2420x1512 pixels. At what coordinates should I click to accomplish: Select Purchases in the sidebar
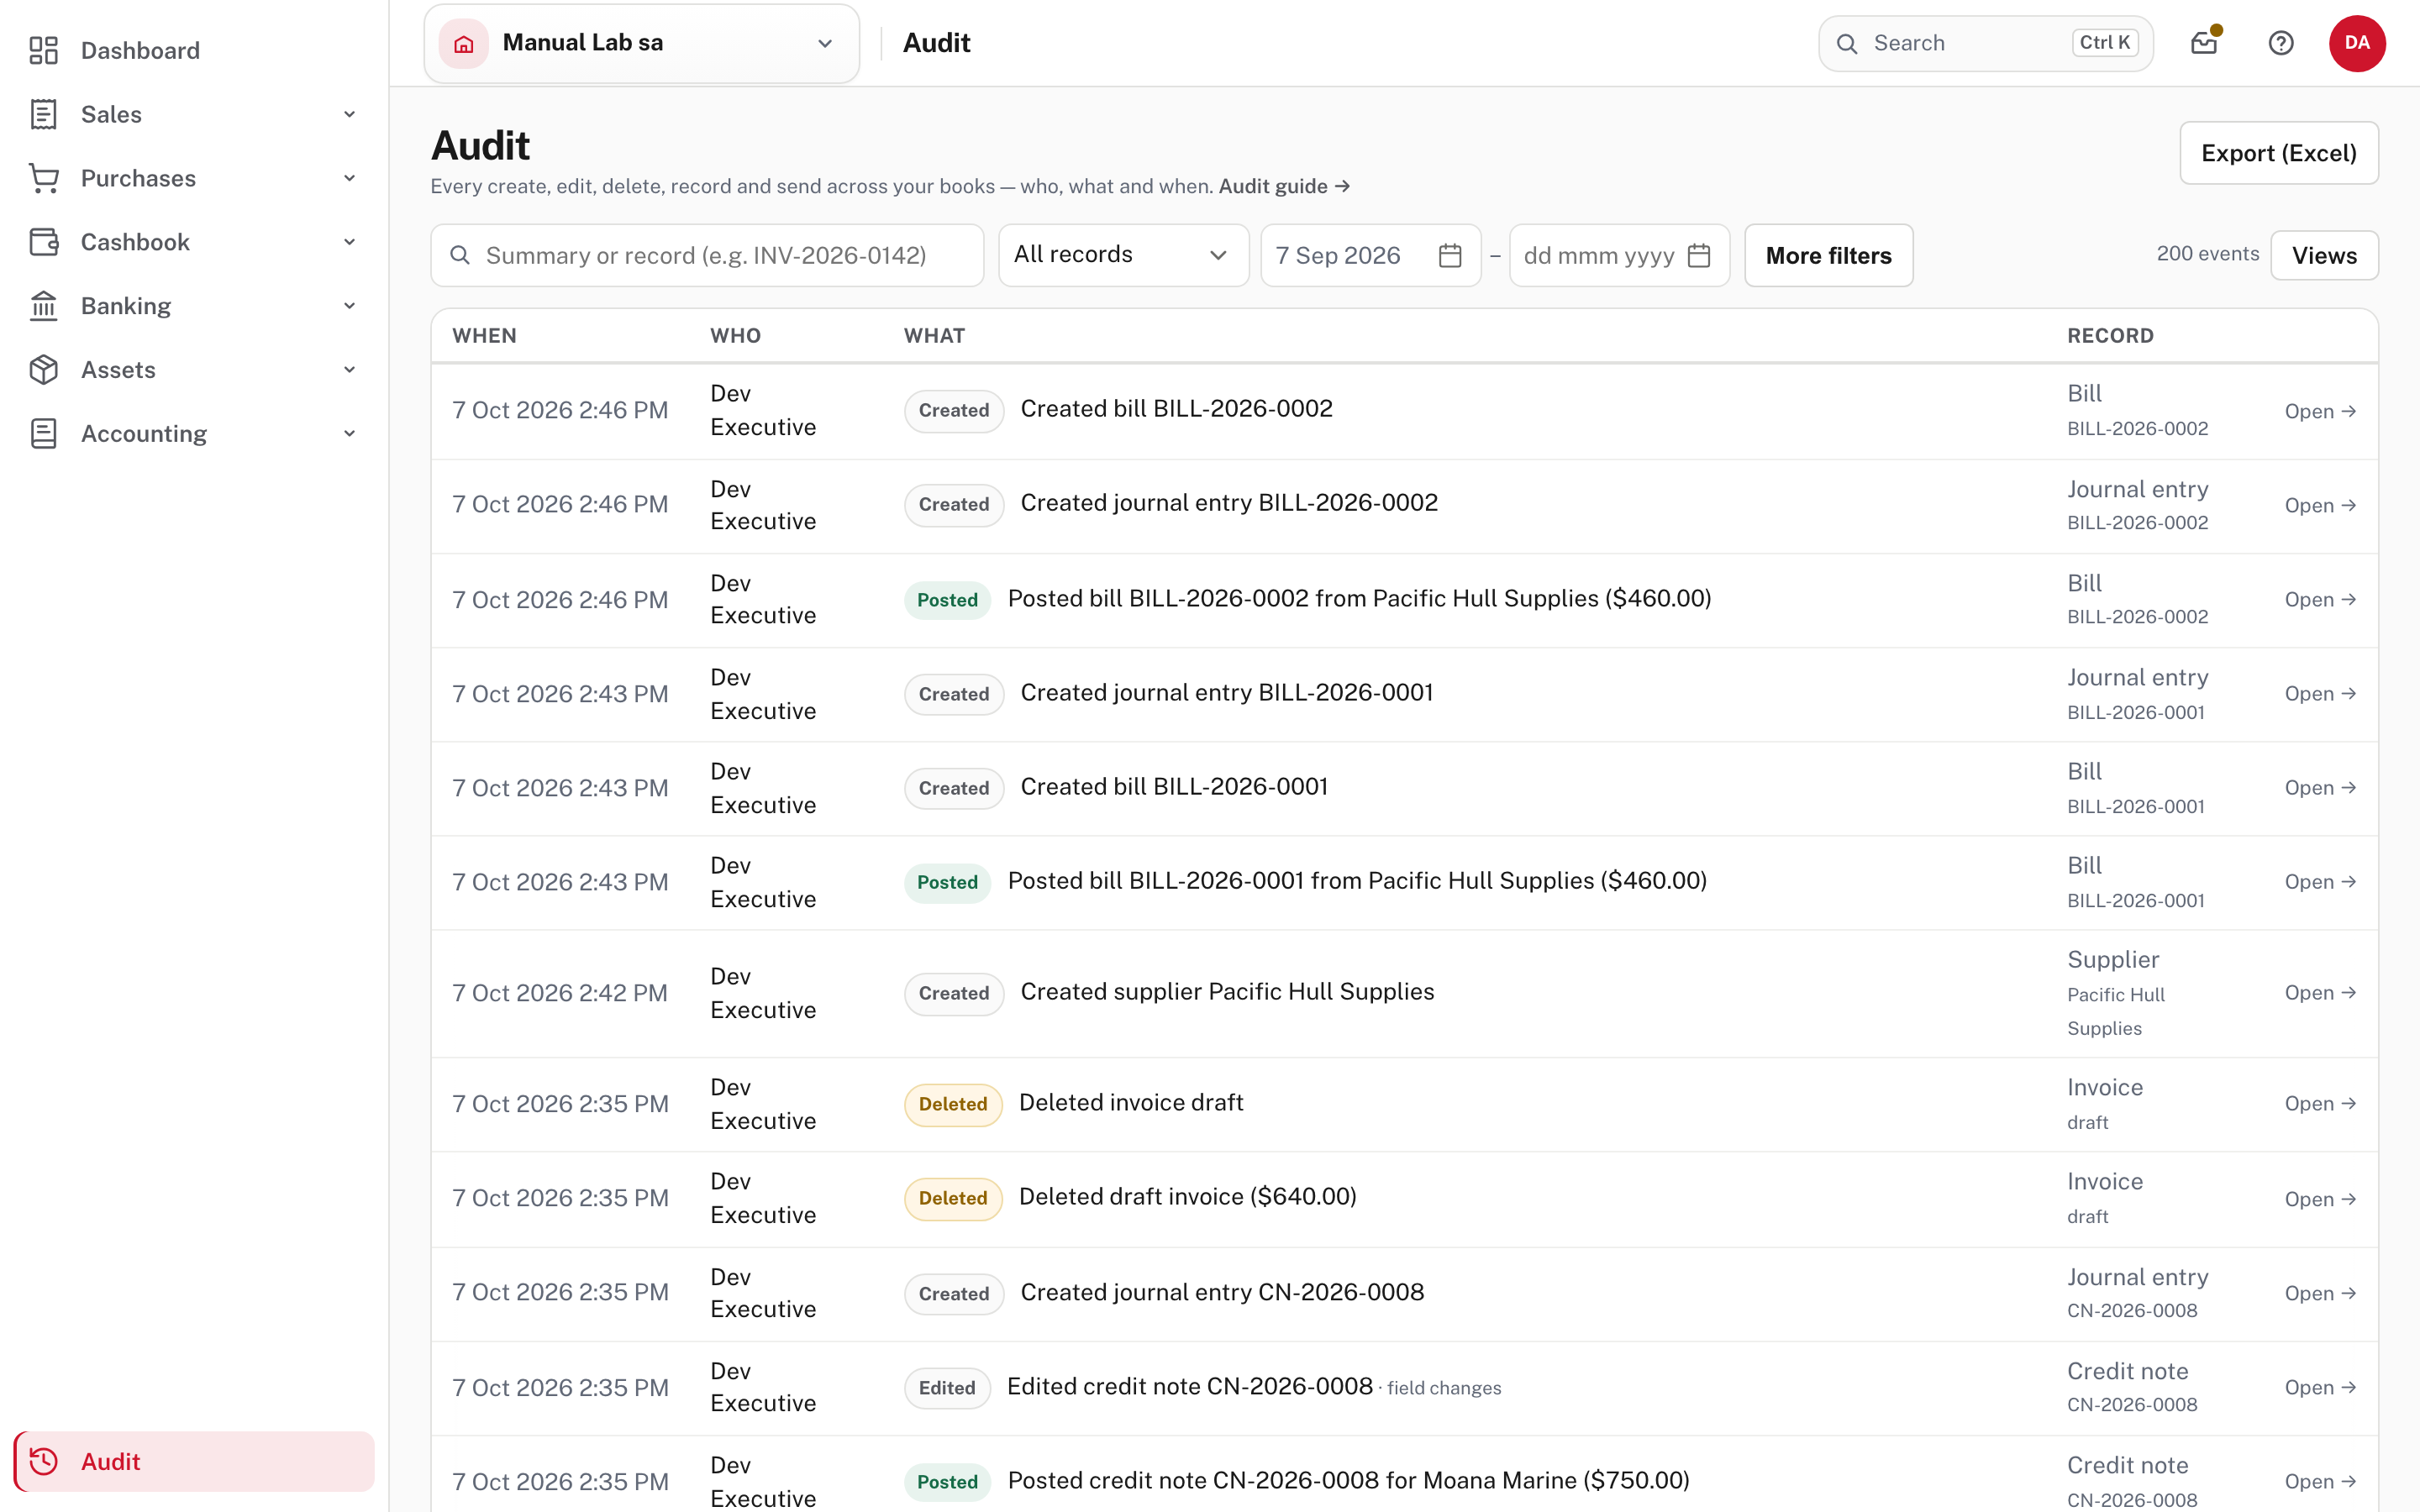[x=194, y=178]
